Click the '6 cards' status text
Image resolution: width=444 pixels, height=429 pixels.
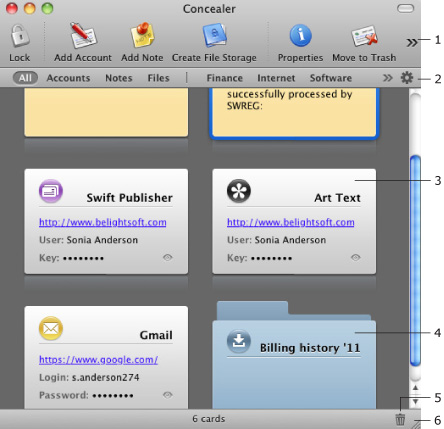pyautogui.click(x=209, y=419)
